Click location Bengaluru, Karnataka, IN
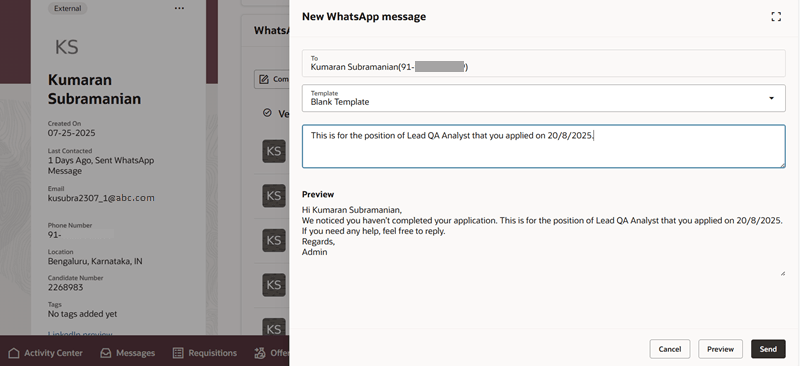The height and width of the screenshot is (366, 800). point(95,261)
